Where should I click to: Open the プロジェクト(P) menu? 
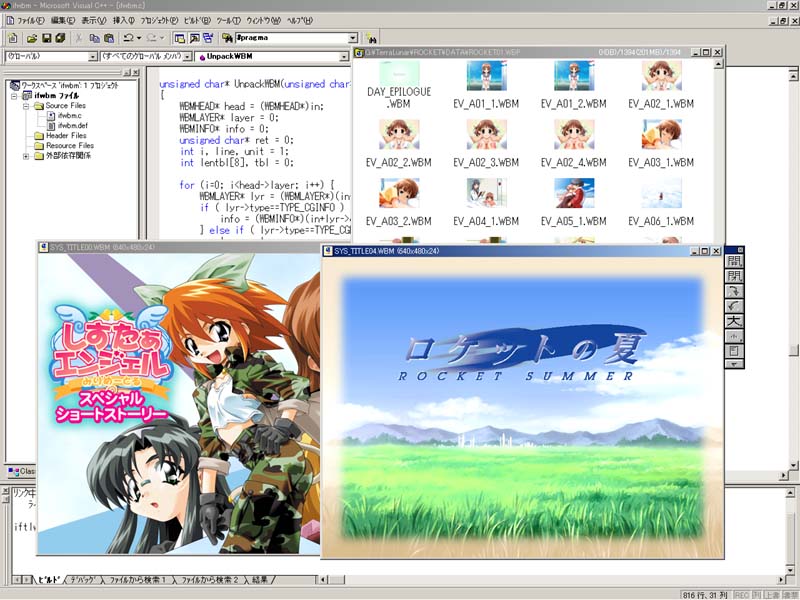tap(159, 20)
